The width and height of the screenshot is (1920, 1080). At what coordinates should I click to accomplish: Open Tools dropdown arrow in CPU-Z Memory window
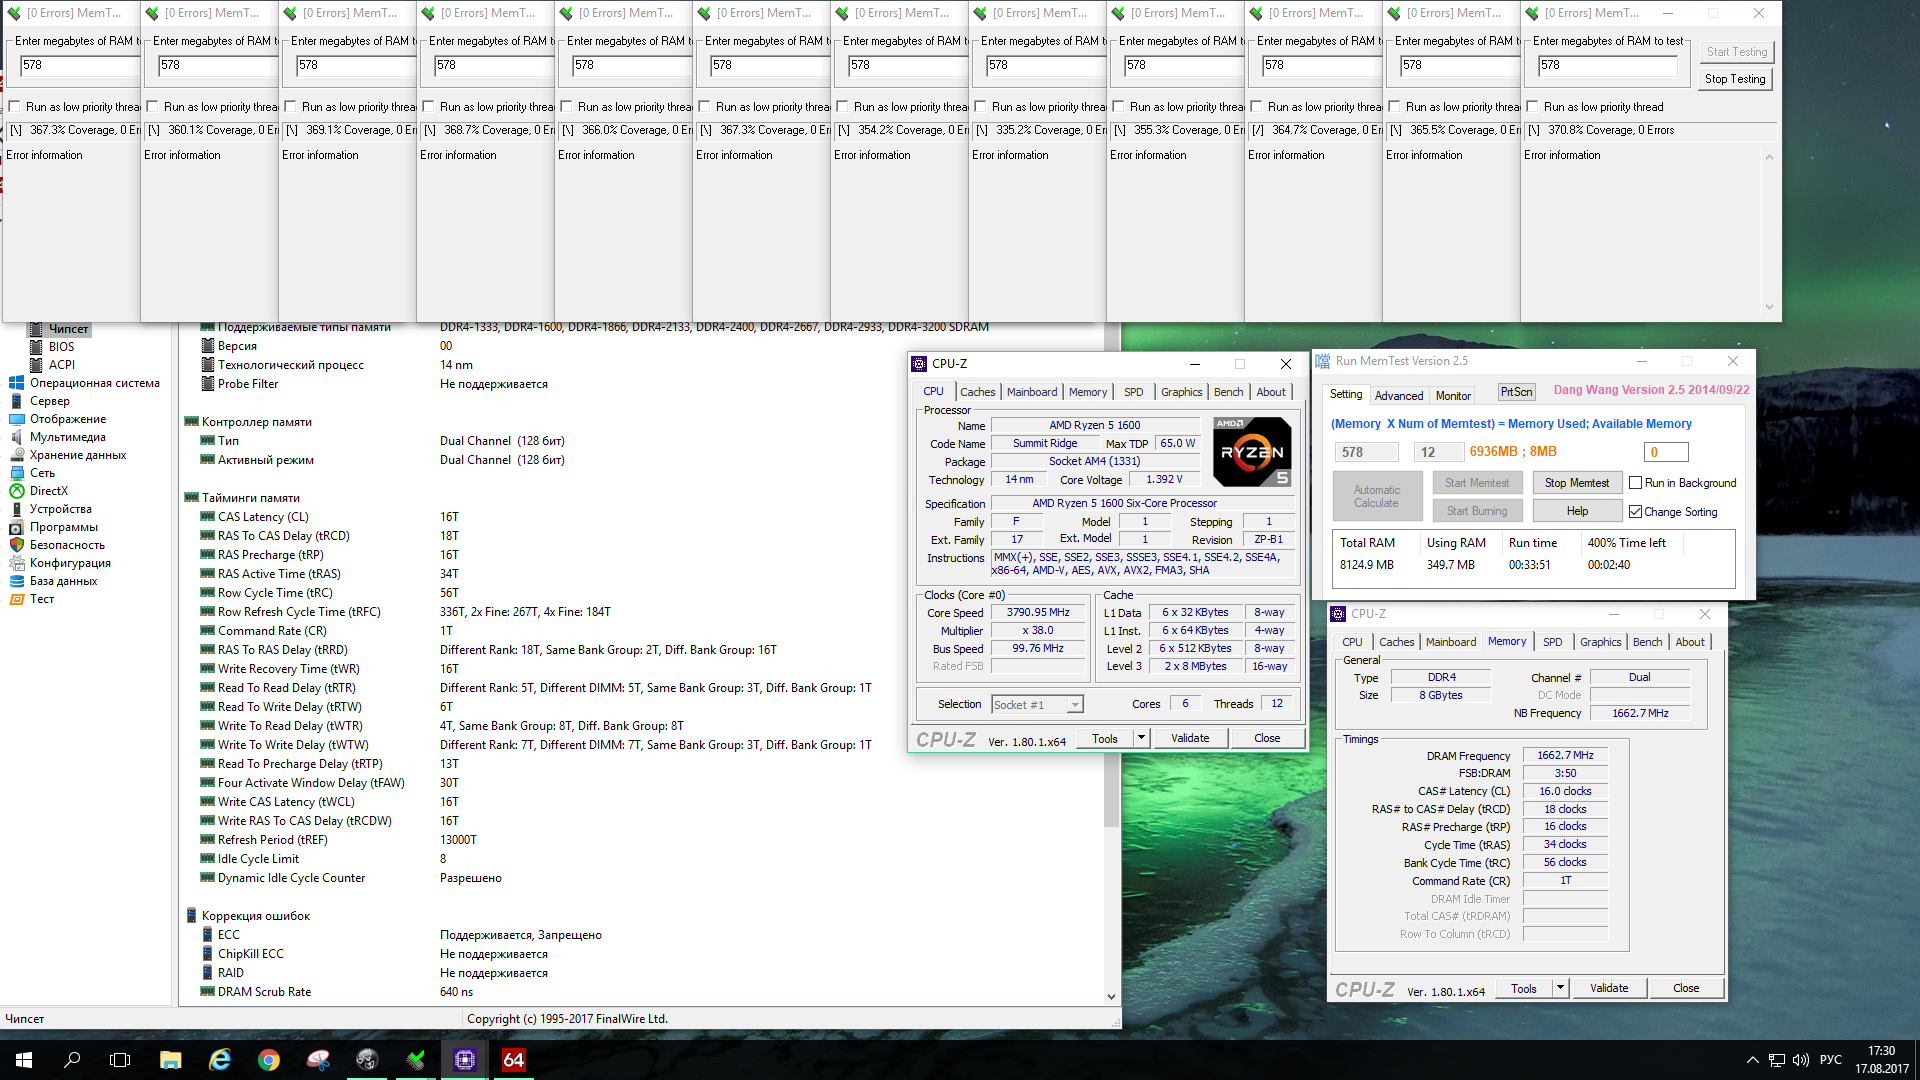1560,988
